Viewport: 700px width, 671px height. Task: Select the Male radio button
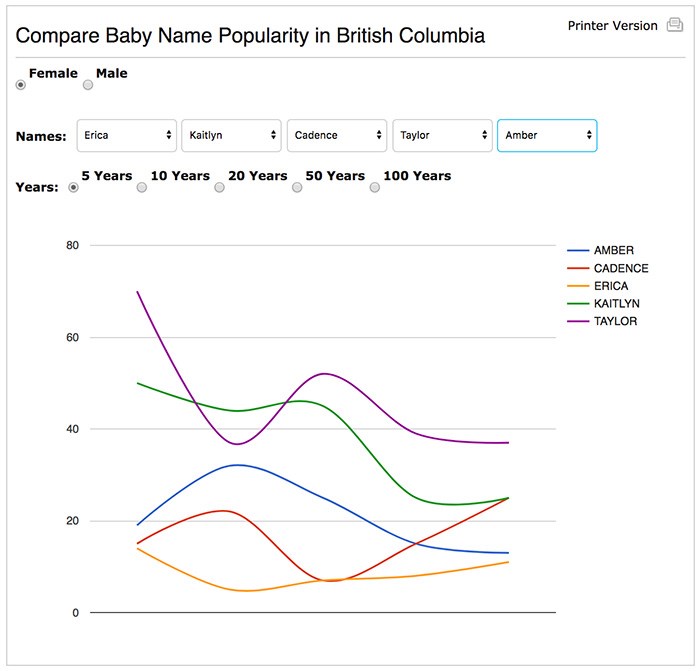coord(88,85)
